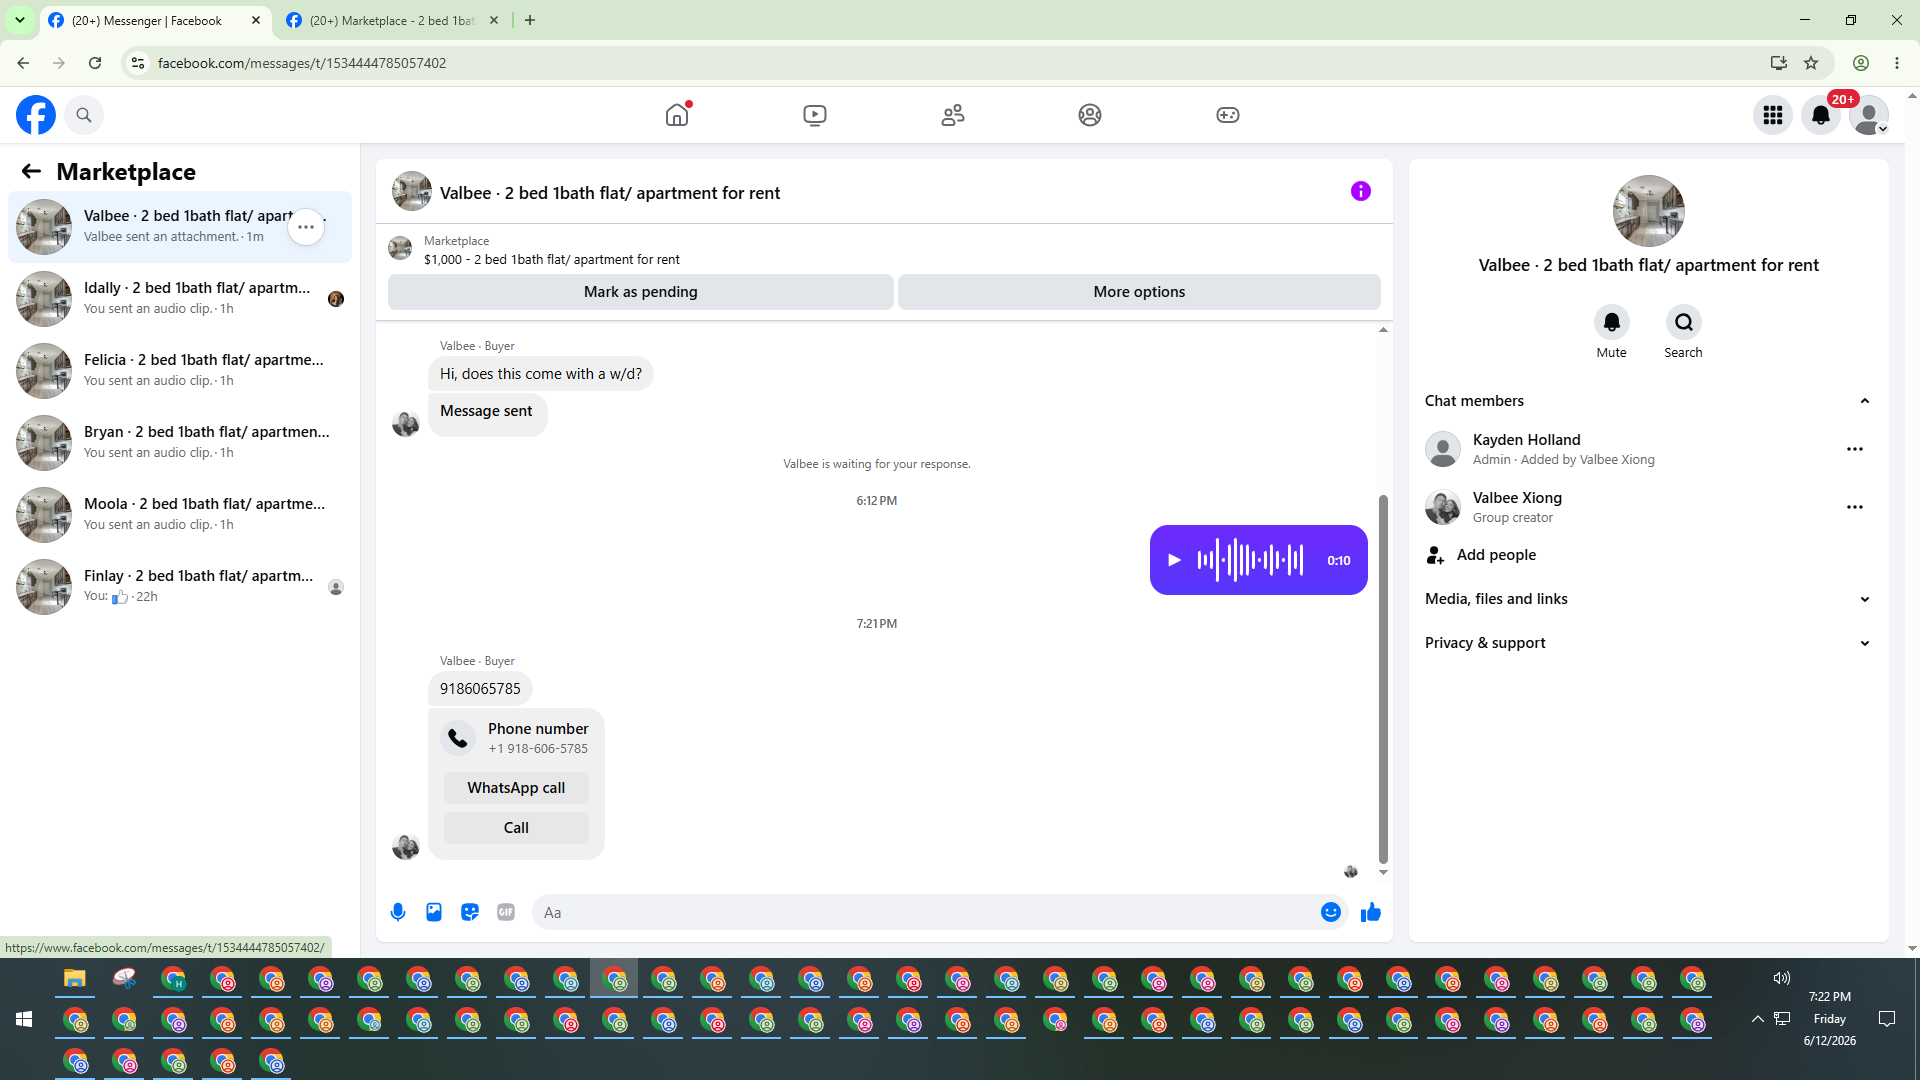Go back from Marketplace chats list
1920x1080 pixels.
[x=31, y=171]
